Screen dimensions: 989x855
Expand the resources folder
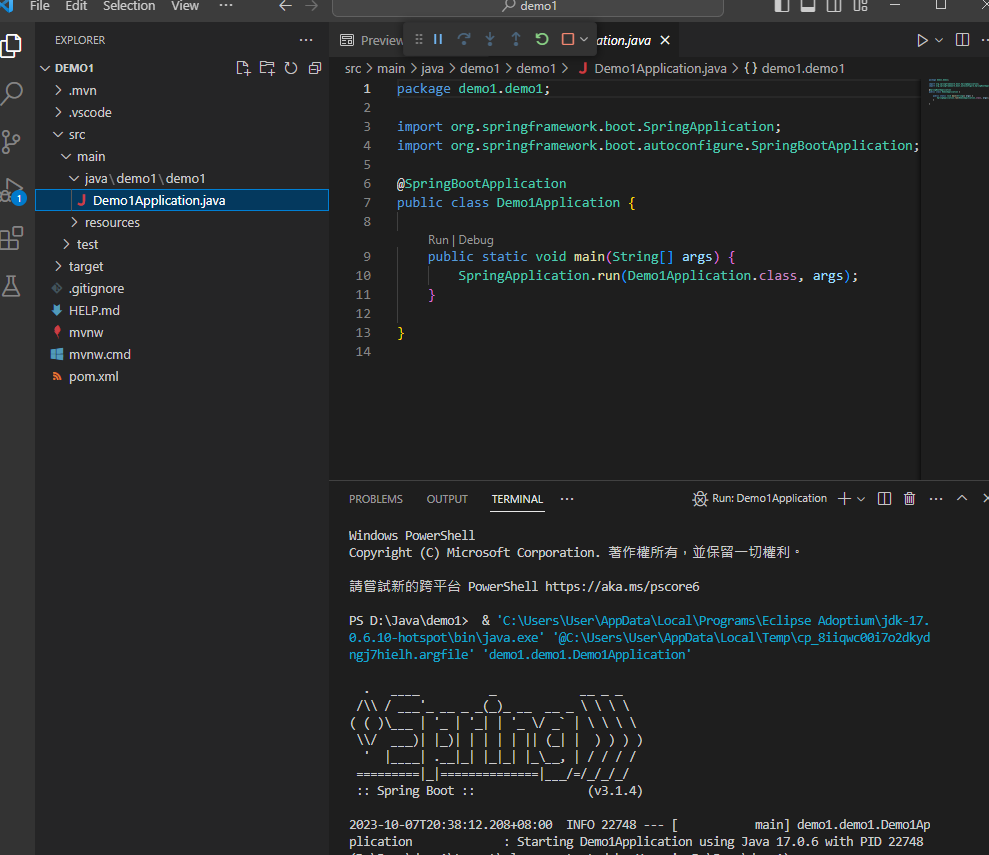pos(111,222)
